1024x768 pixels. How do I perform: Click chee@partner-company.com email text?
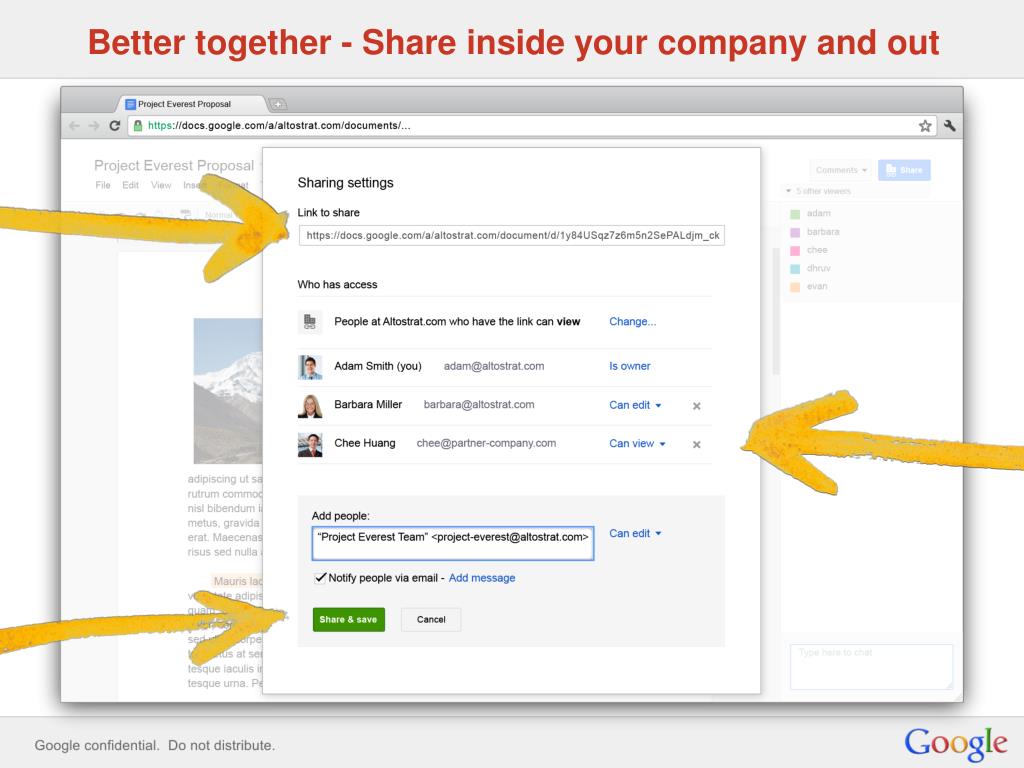(x=487, y=443)
